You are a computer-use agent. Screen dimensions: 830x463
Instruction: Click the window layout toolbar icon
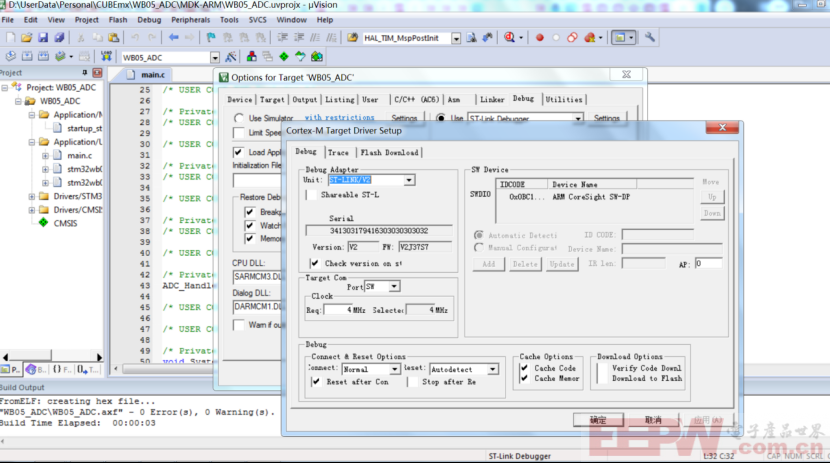point(620,38)
